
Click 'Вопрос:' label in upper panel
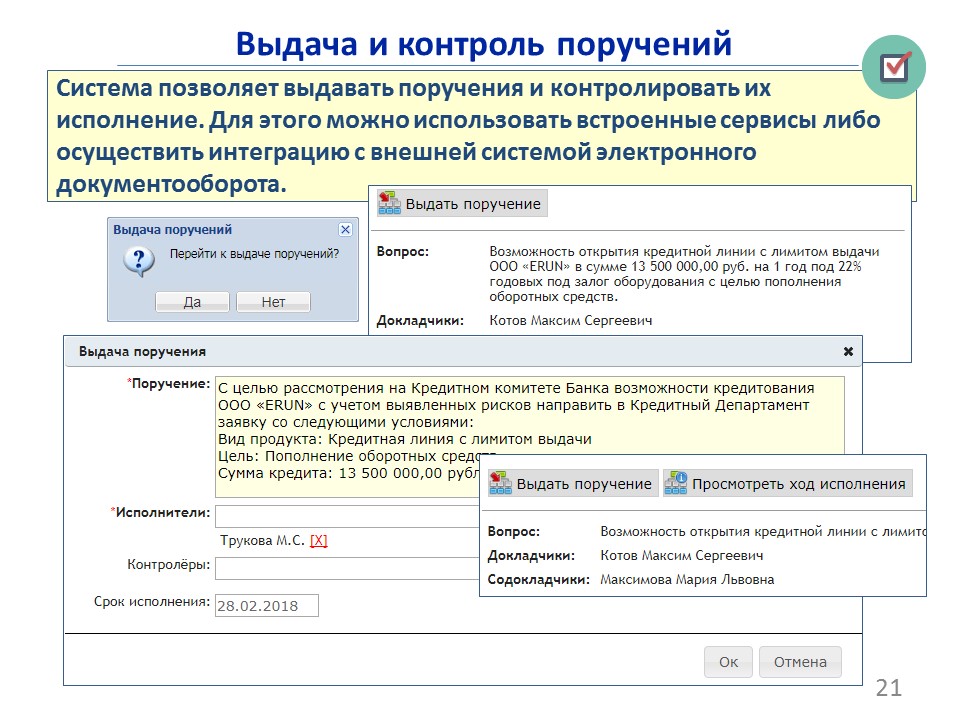403,252
